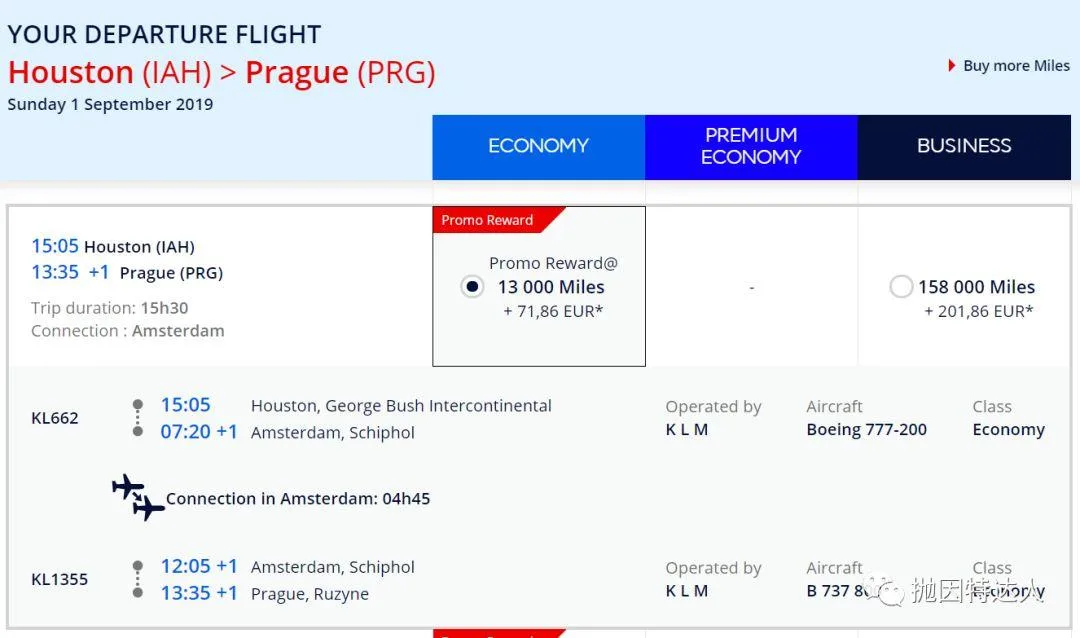Switch to the Premium Economy cabin tab

751,147
